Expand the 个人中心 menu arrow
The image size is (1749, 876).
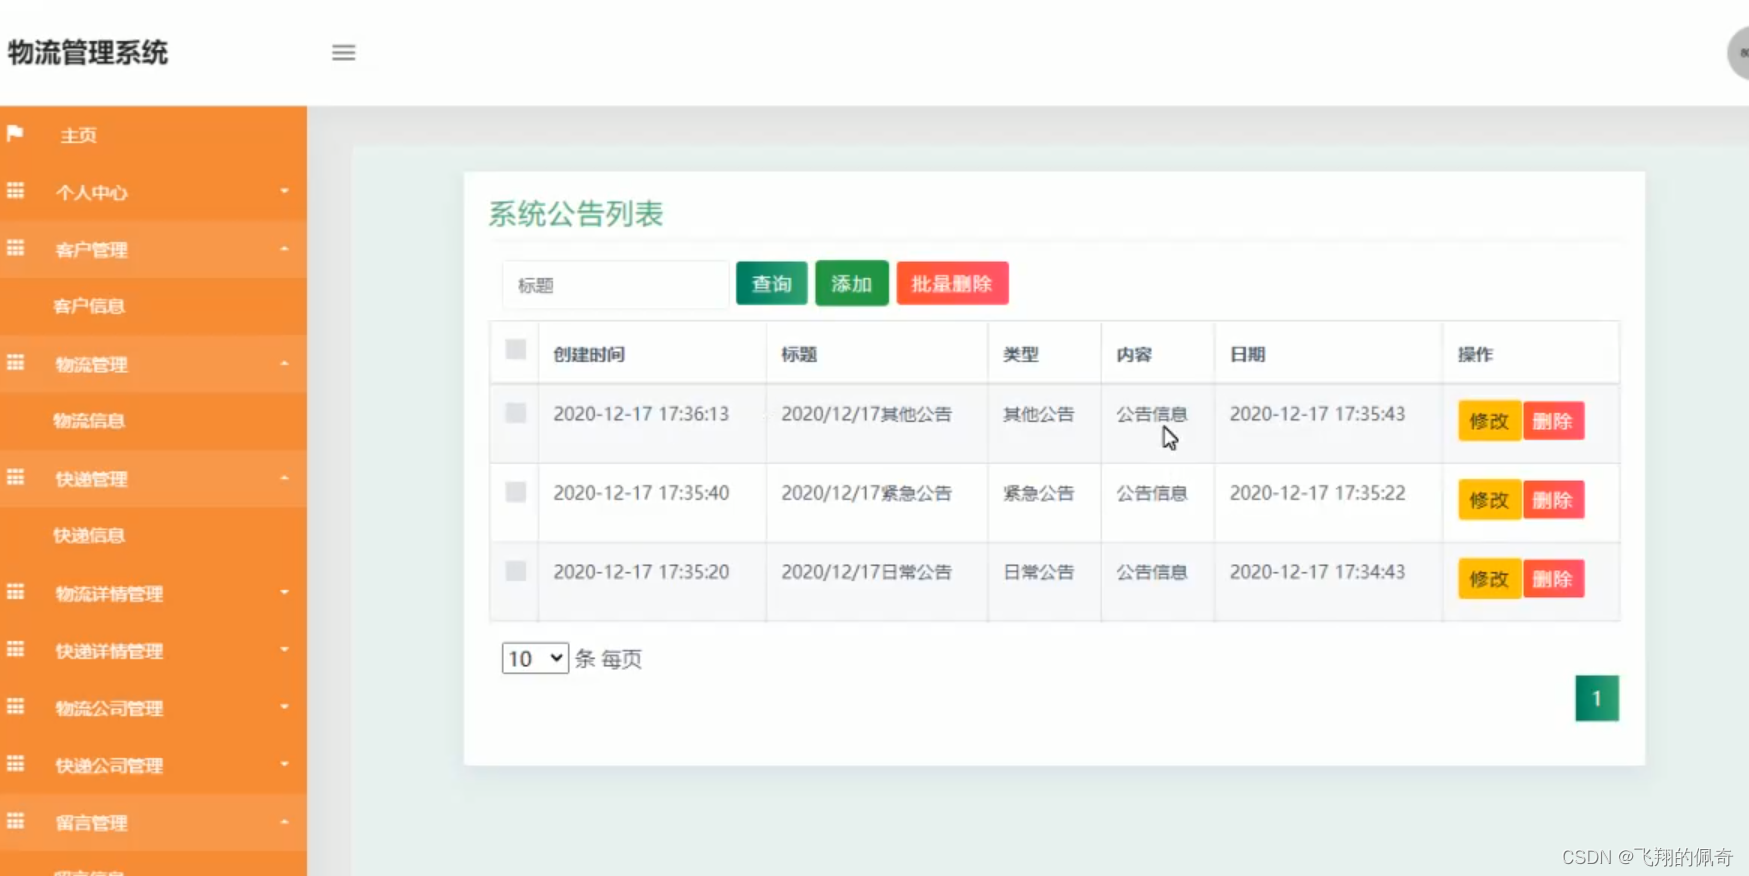(x=284, y=191)
